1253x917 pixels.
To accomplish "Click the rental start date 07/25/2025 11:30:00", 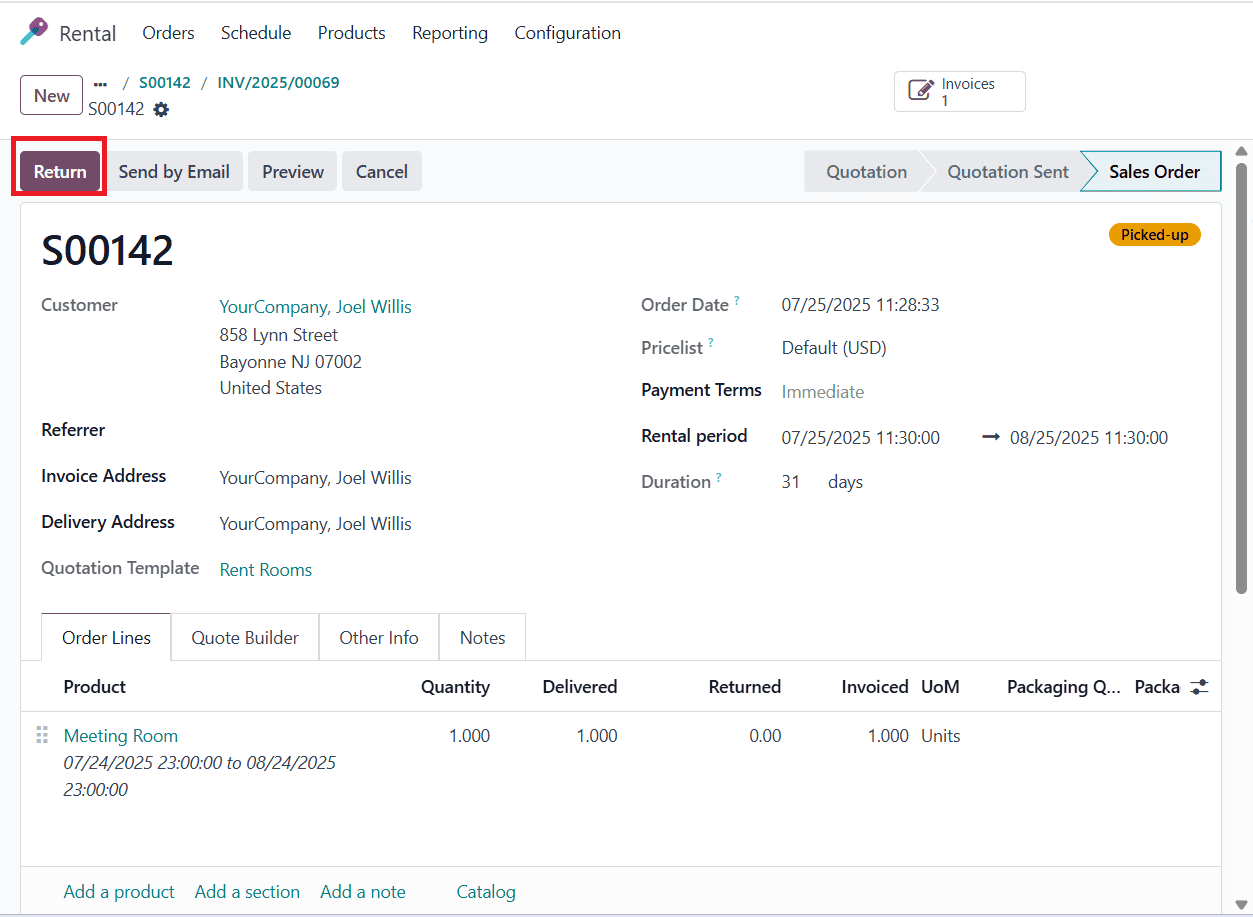I will pyautogui.click(x=861, y=438).
